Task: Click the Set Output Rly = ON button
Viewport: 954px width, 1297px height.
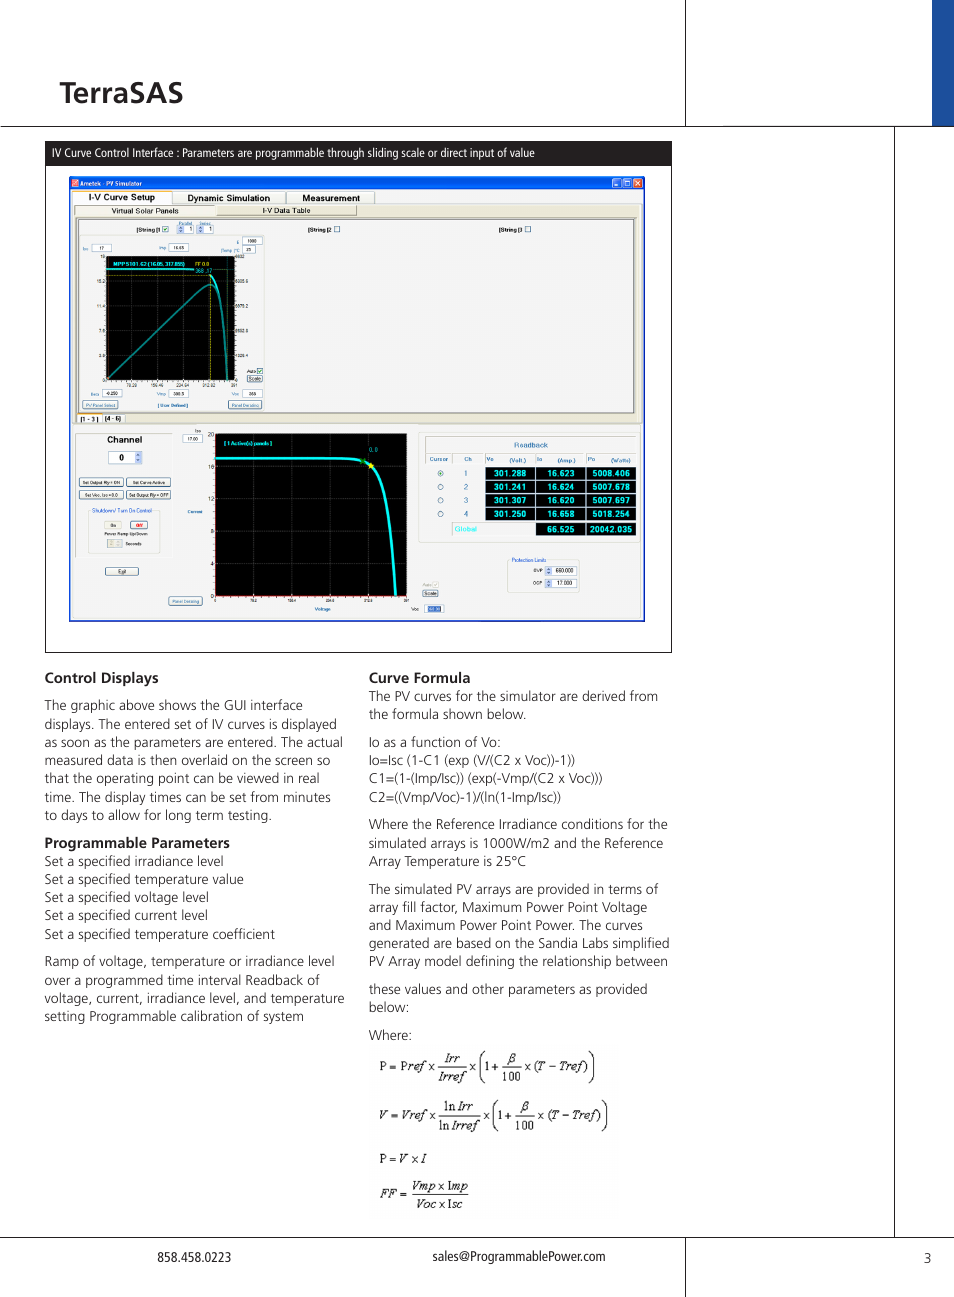Action: point(101,482)
